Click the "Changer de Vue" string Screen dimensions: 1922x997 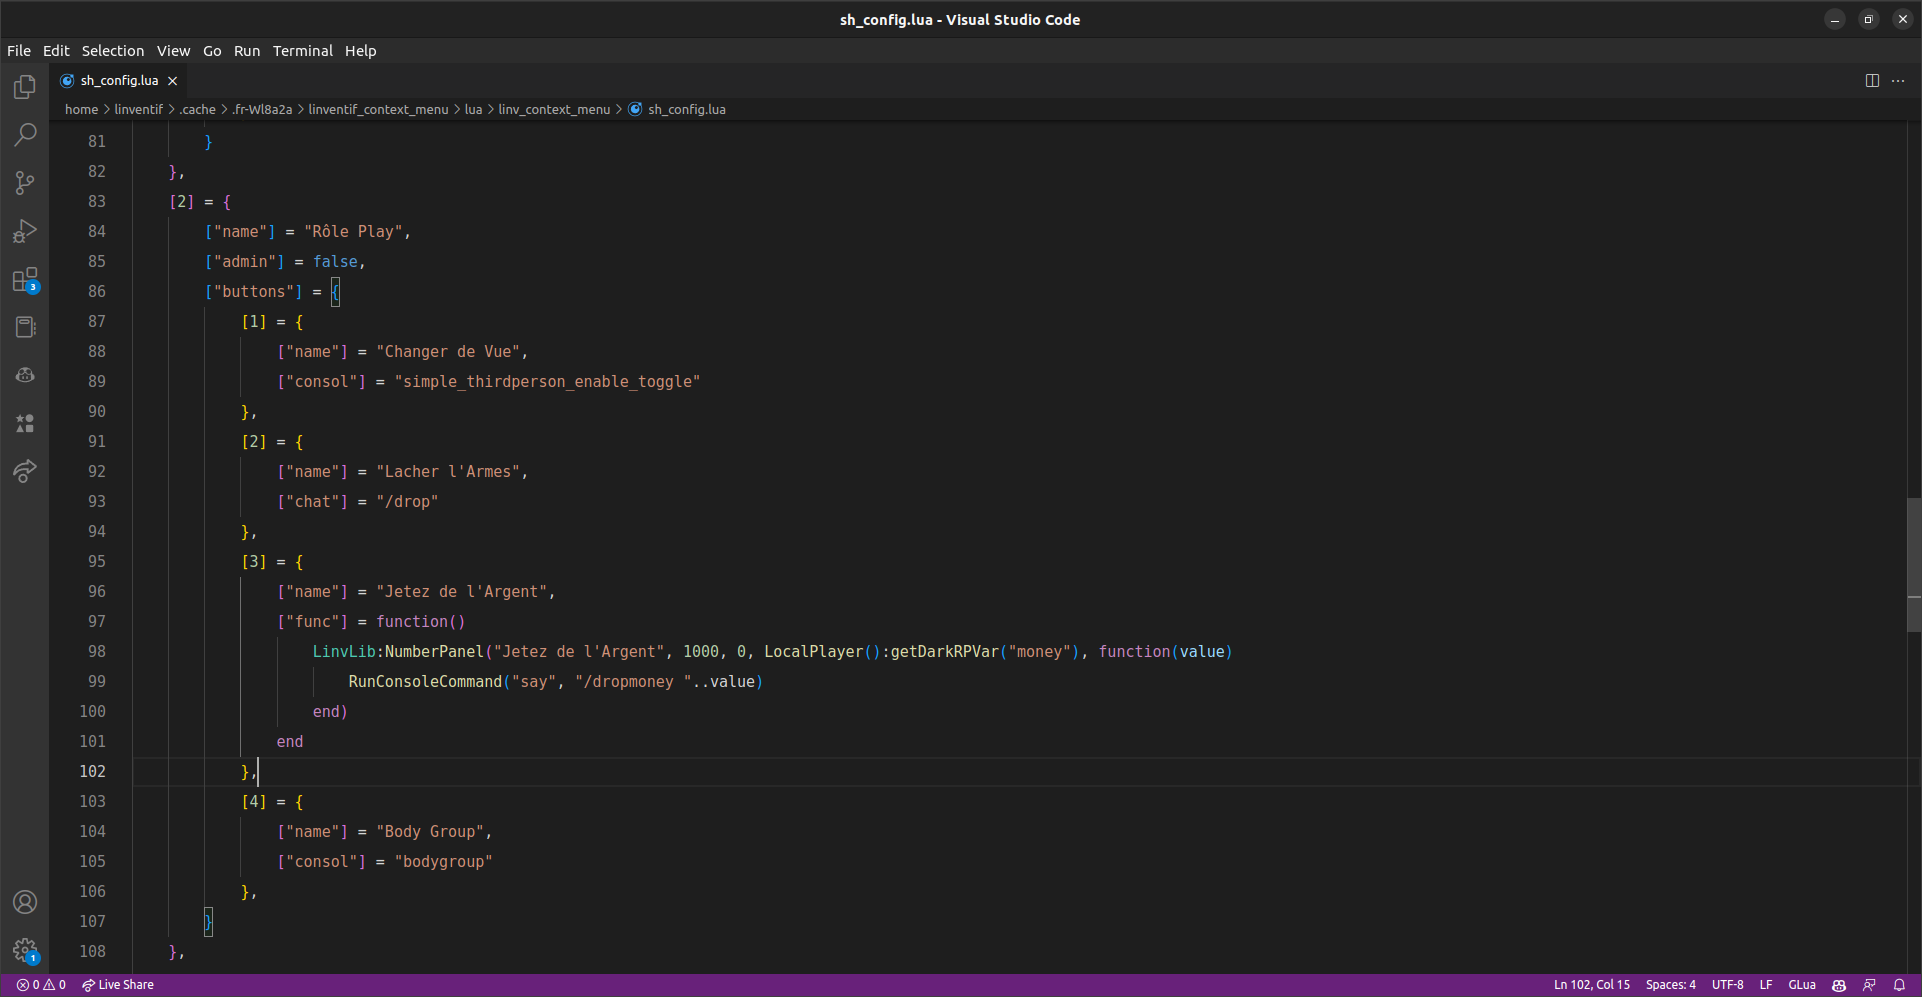(x=448, y=352)
